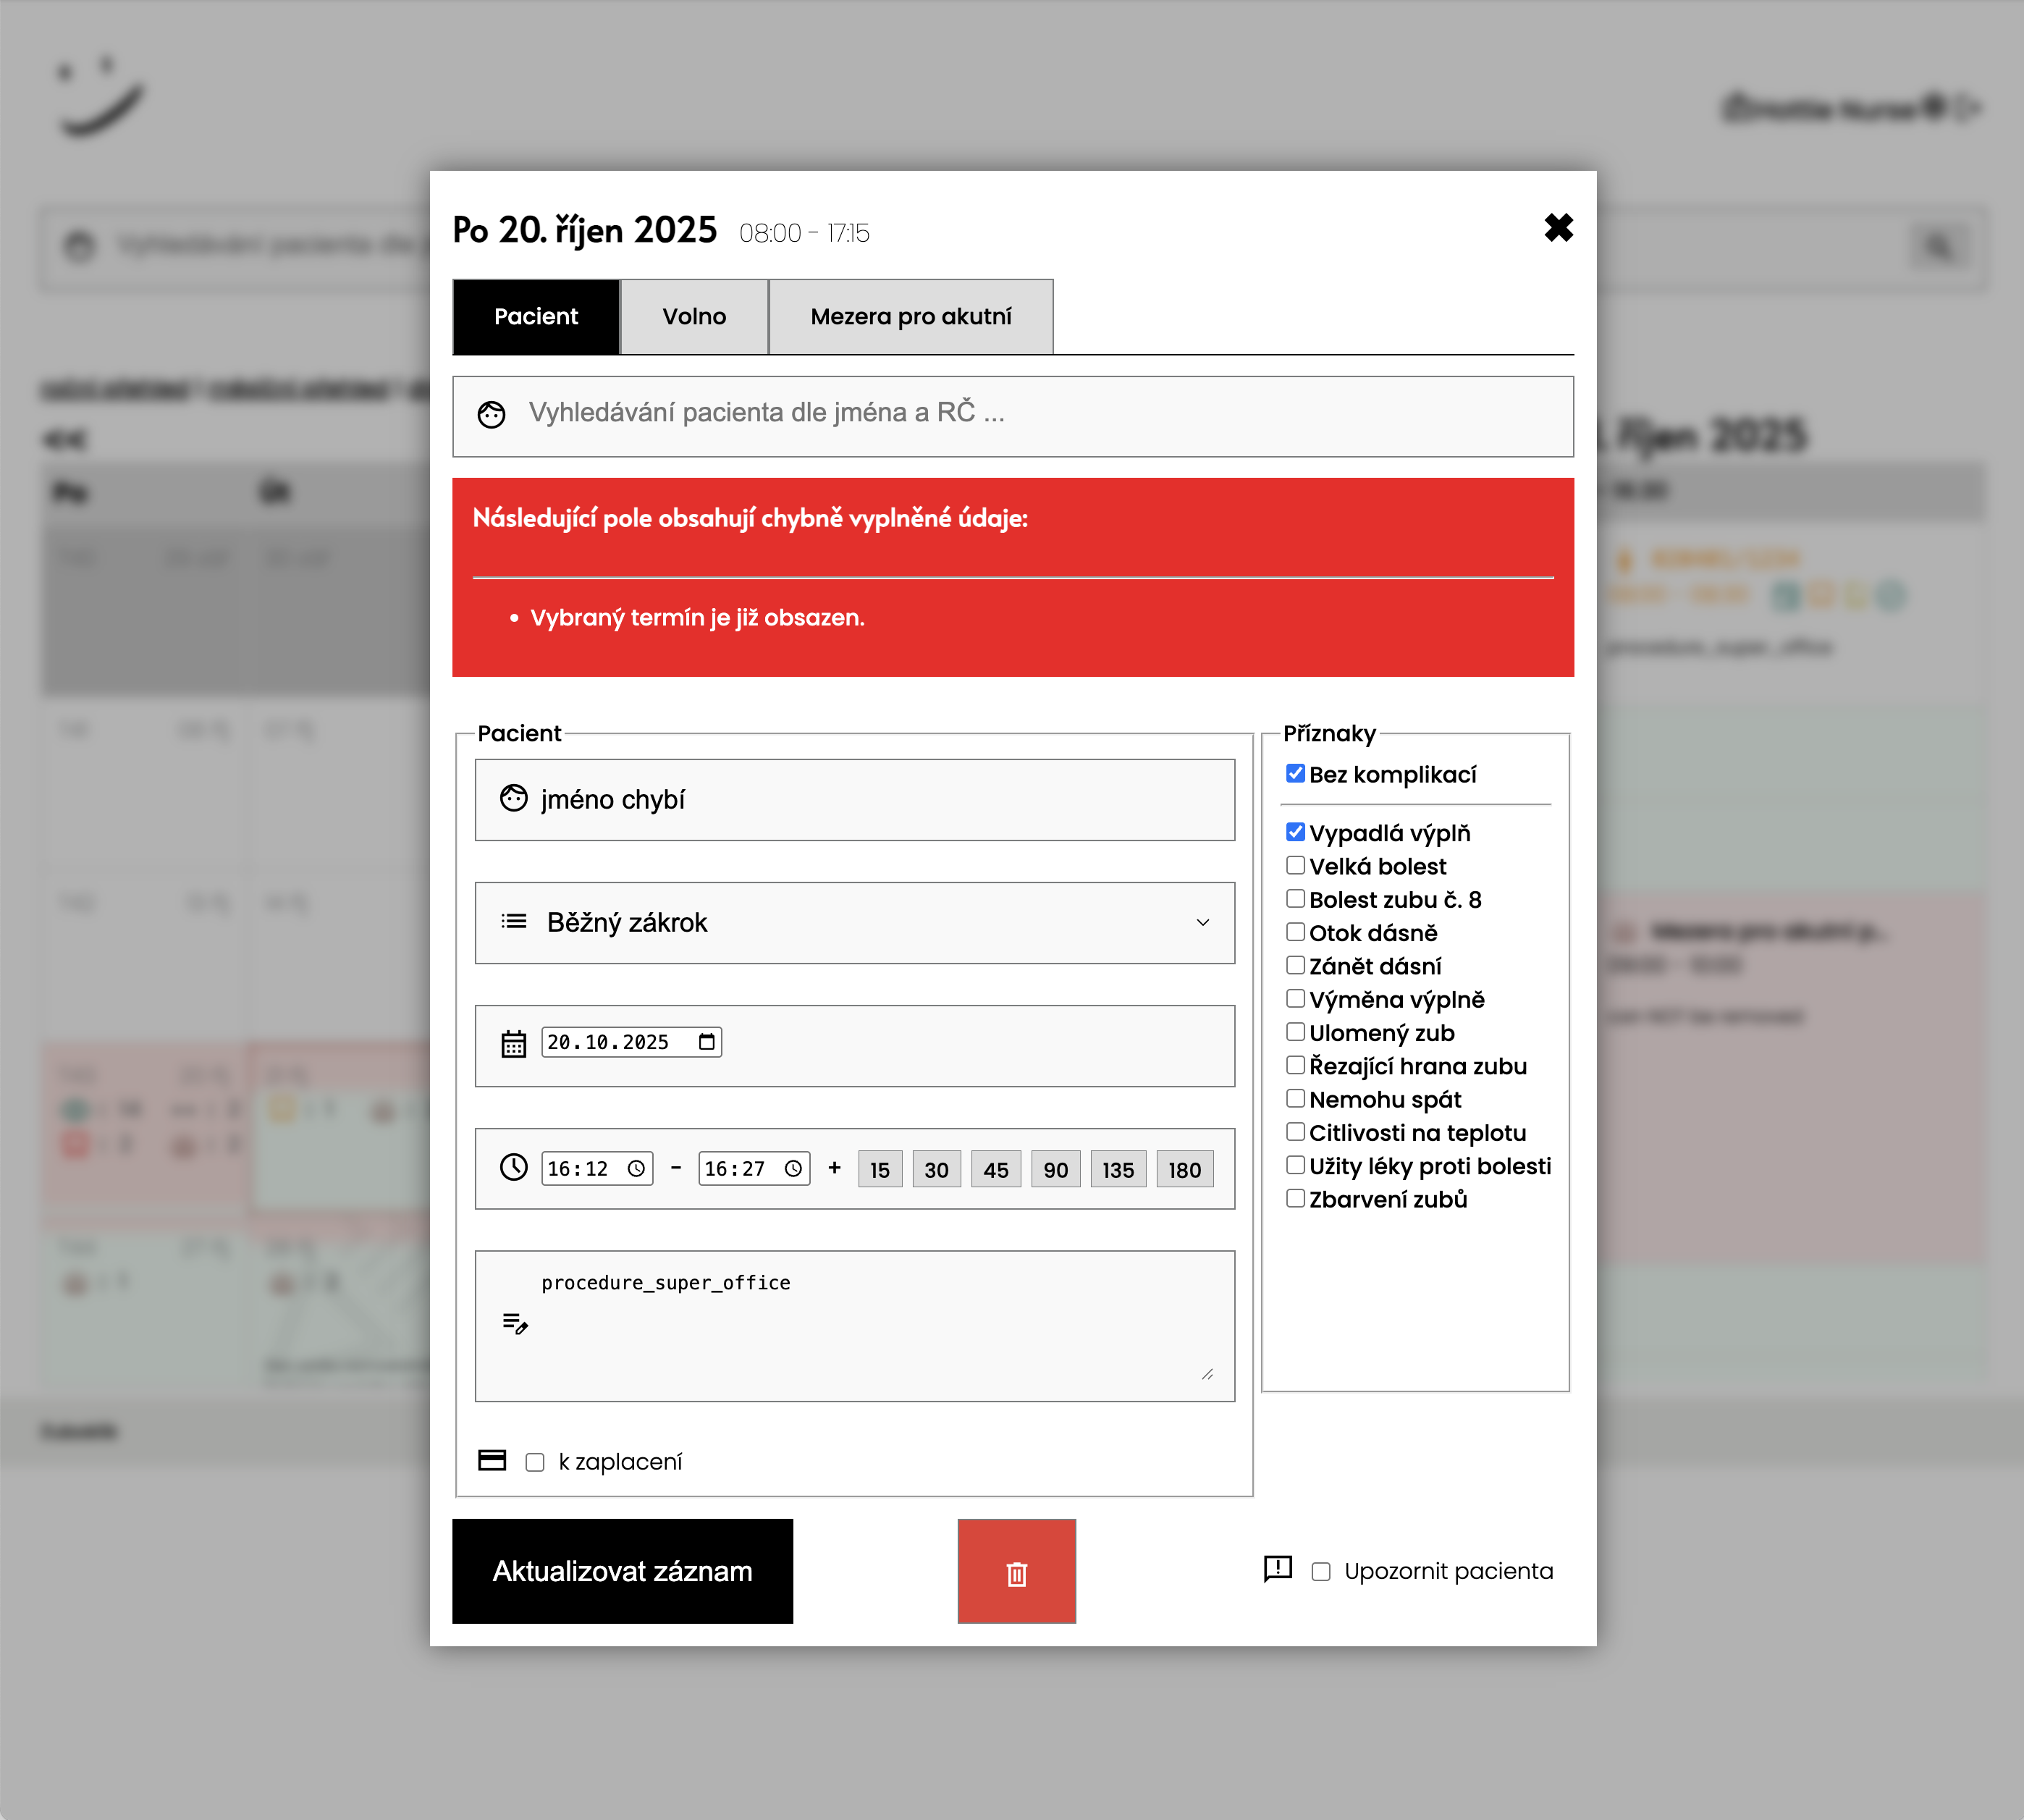The image size is (2024, 1820).
Task: Close the dialog with the X
Action: coord(1558,228)
